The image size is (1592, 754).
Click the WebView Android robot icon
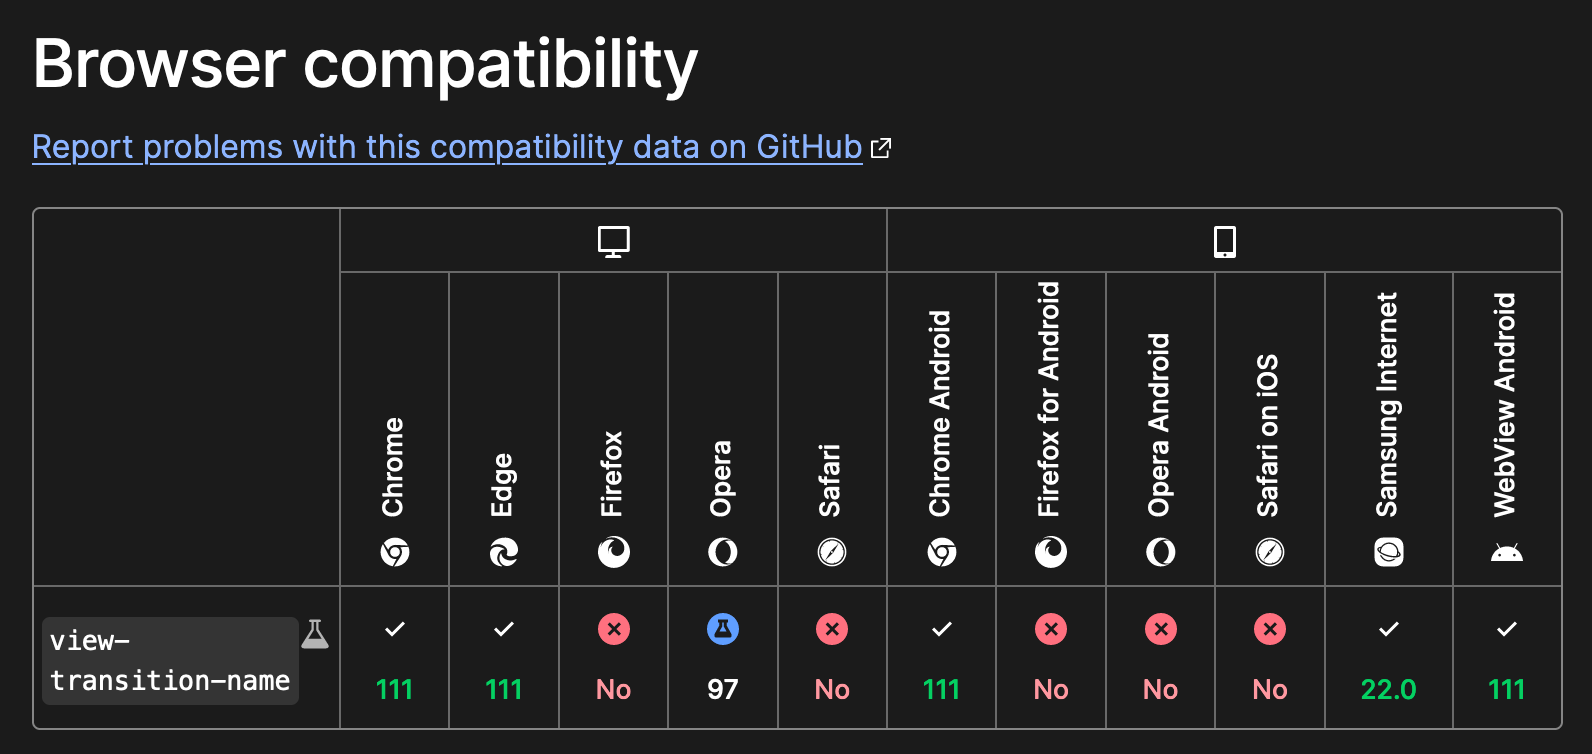[x=1506, y=552]
